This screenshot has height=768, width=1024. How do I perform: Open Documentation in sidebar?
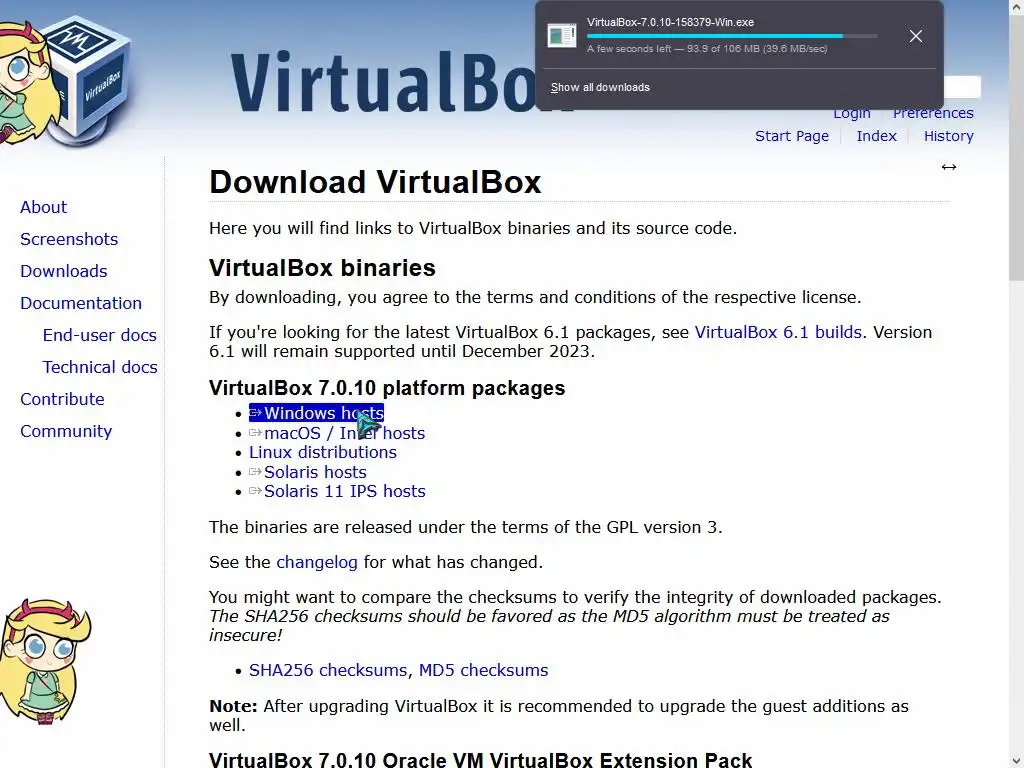(x=81, y=303)
